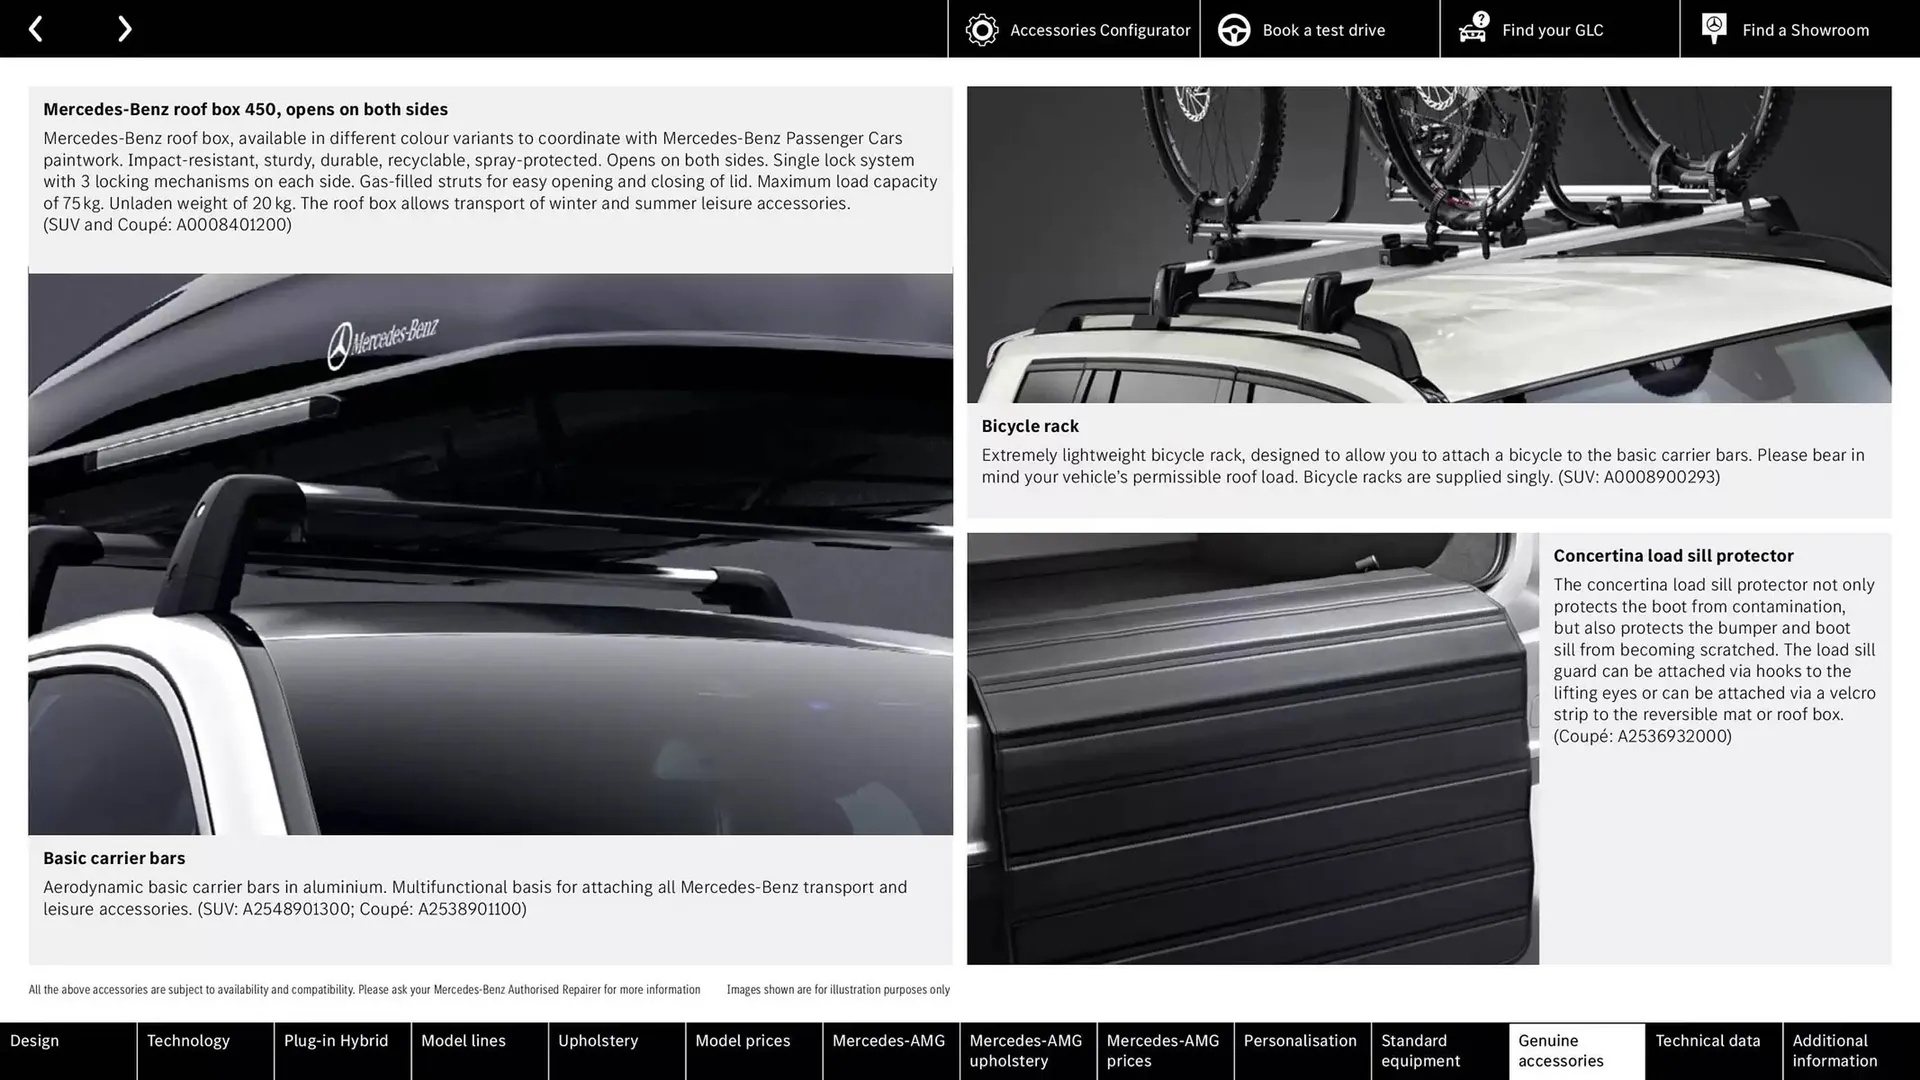Select the Book a test drive steering wheel icon
Image resolution: width=1920 pixels, height=1080 pixels.
(x=1233, y=29)
